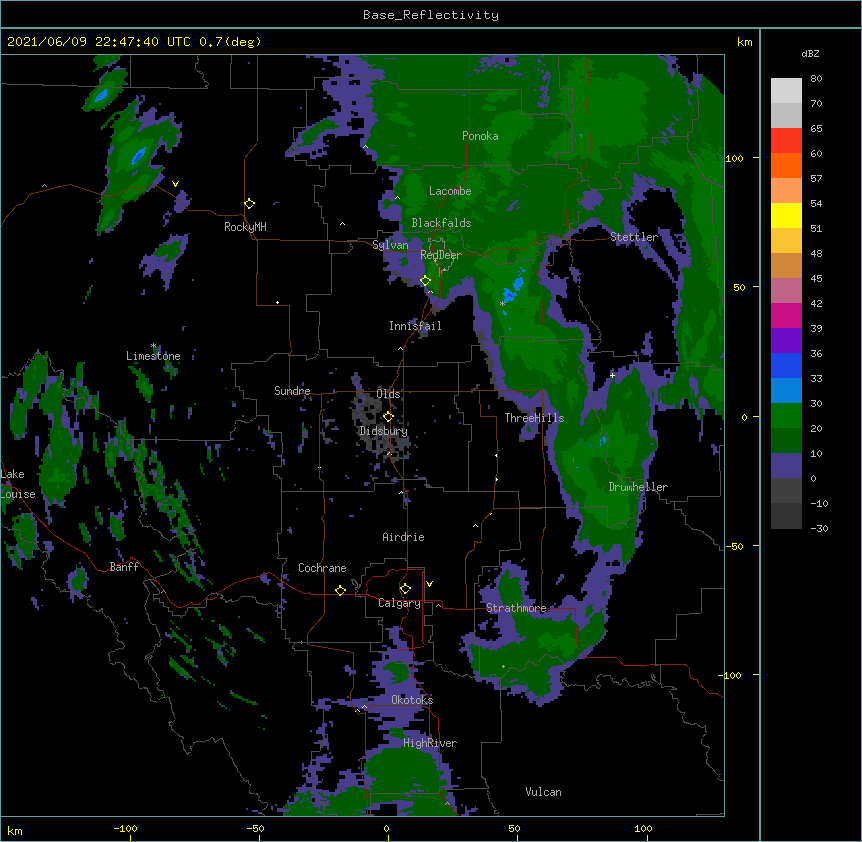Click the Blackfalds city label
The width and height of the screenshot is (862, 842).
pos(441,223)
